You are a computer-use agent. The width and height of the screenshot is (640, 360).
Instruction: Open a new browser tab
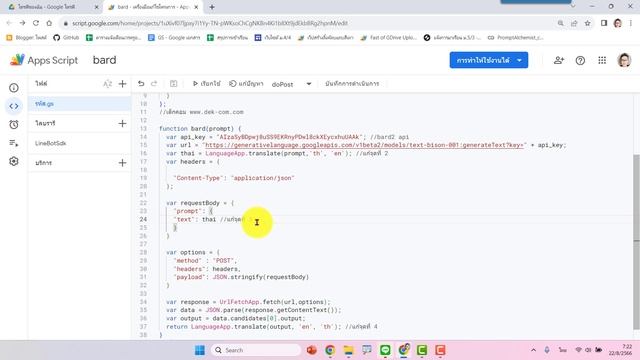click(x=212, y=7)
